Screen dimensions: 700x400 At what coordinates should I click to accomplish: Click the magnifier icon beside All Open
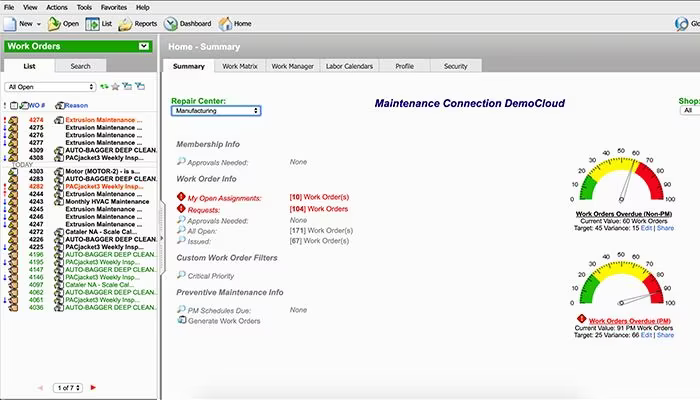coord(181,230)
